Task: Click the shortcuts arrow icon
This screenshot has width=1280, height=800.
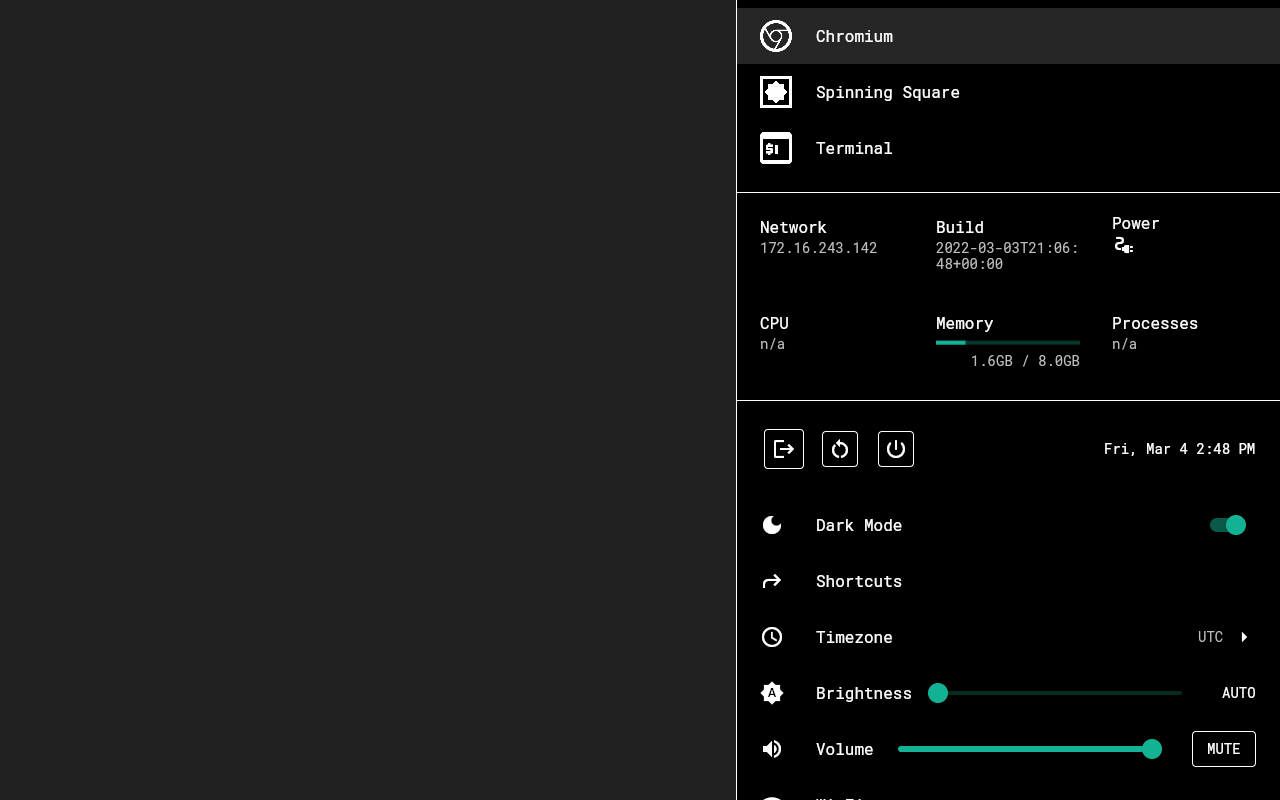Action: click(x=772, y=581)
